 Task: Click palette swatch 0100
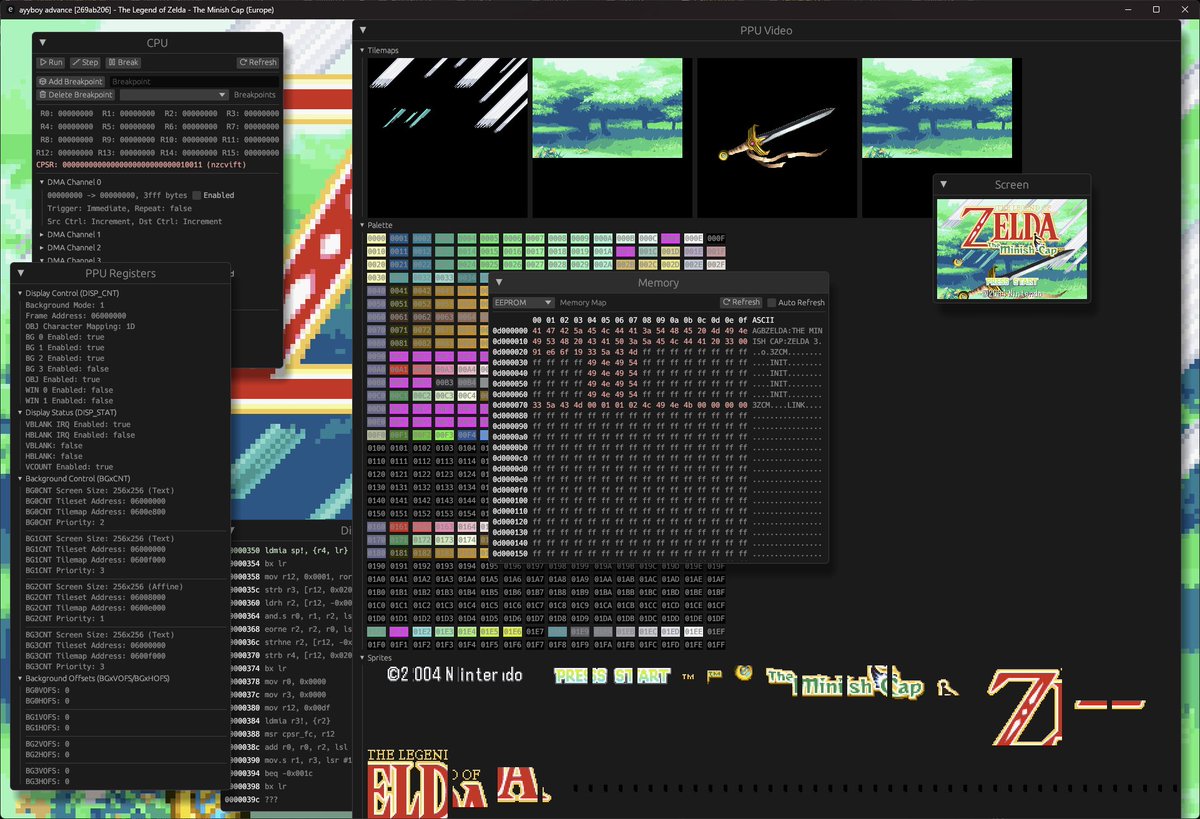[x=377, y=448]
